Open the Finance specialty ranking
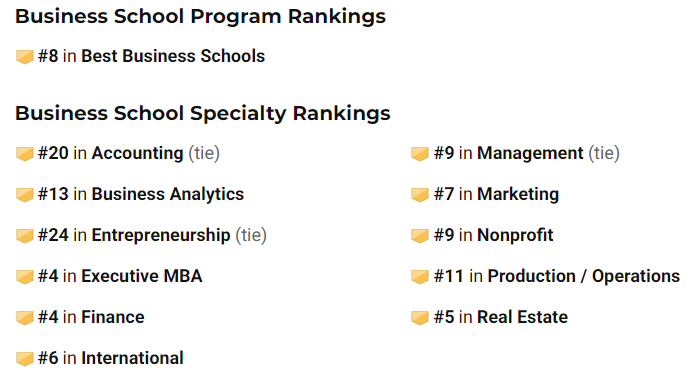Viewport: 694px width, 375px height. pyautogui.click(x=113, y=317)
